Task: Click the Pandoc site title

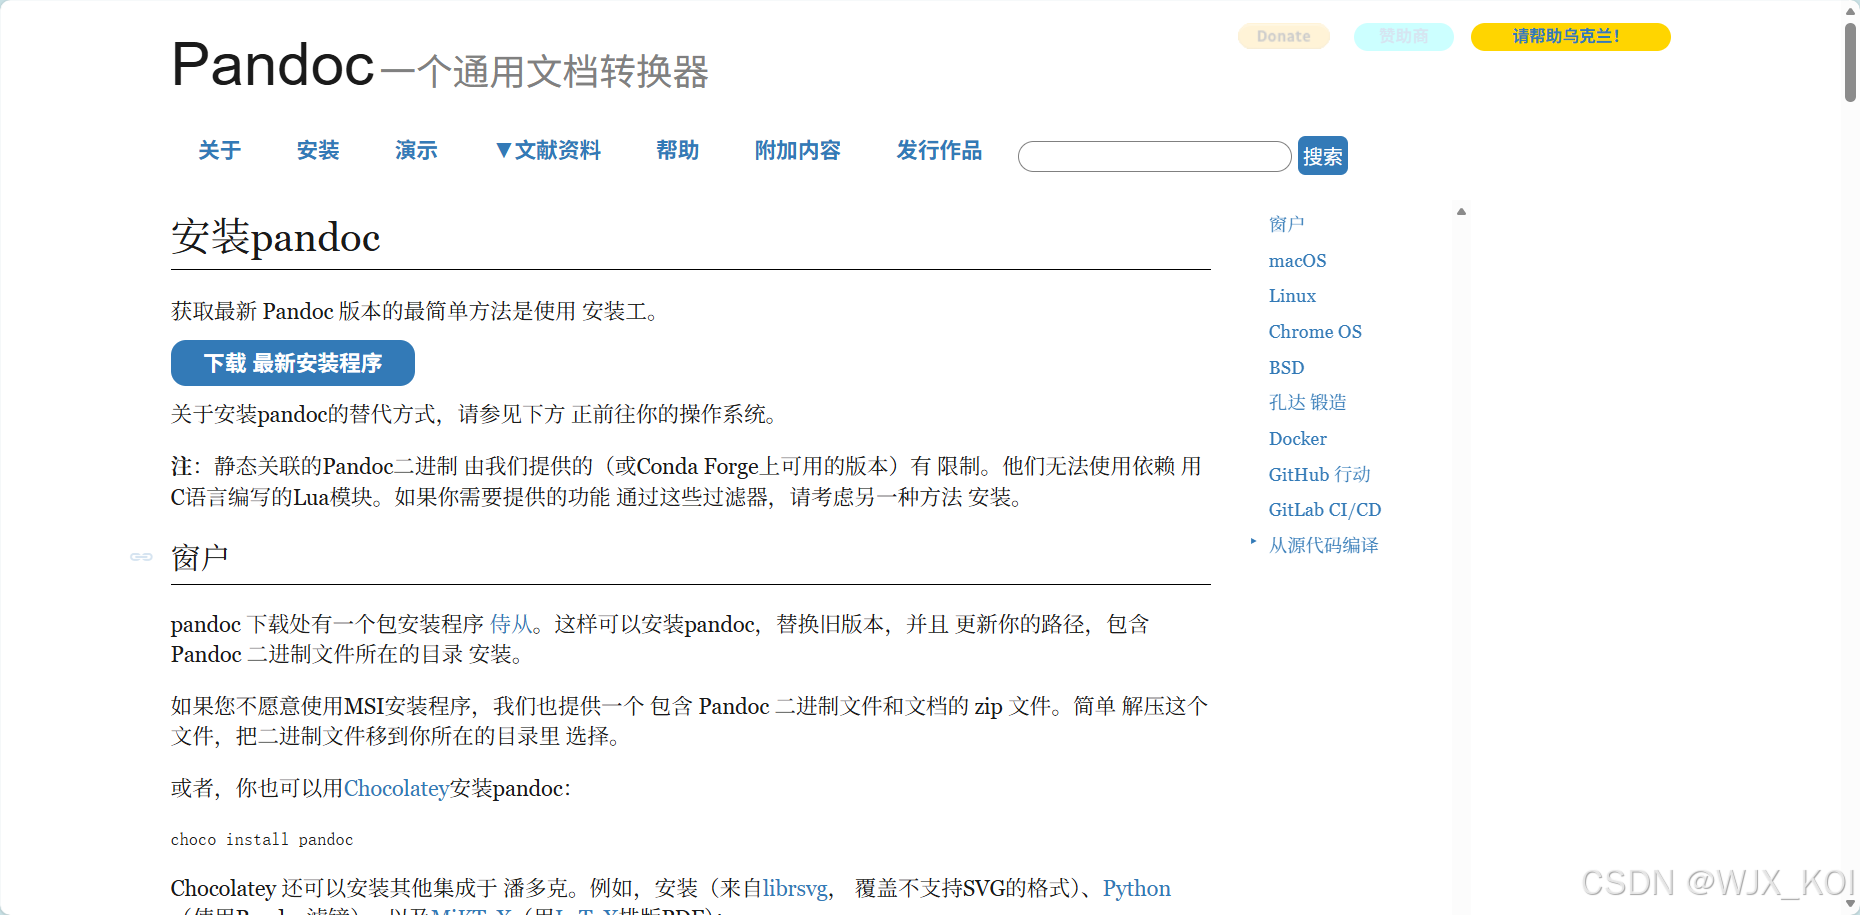Action: click(272, 65)
